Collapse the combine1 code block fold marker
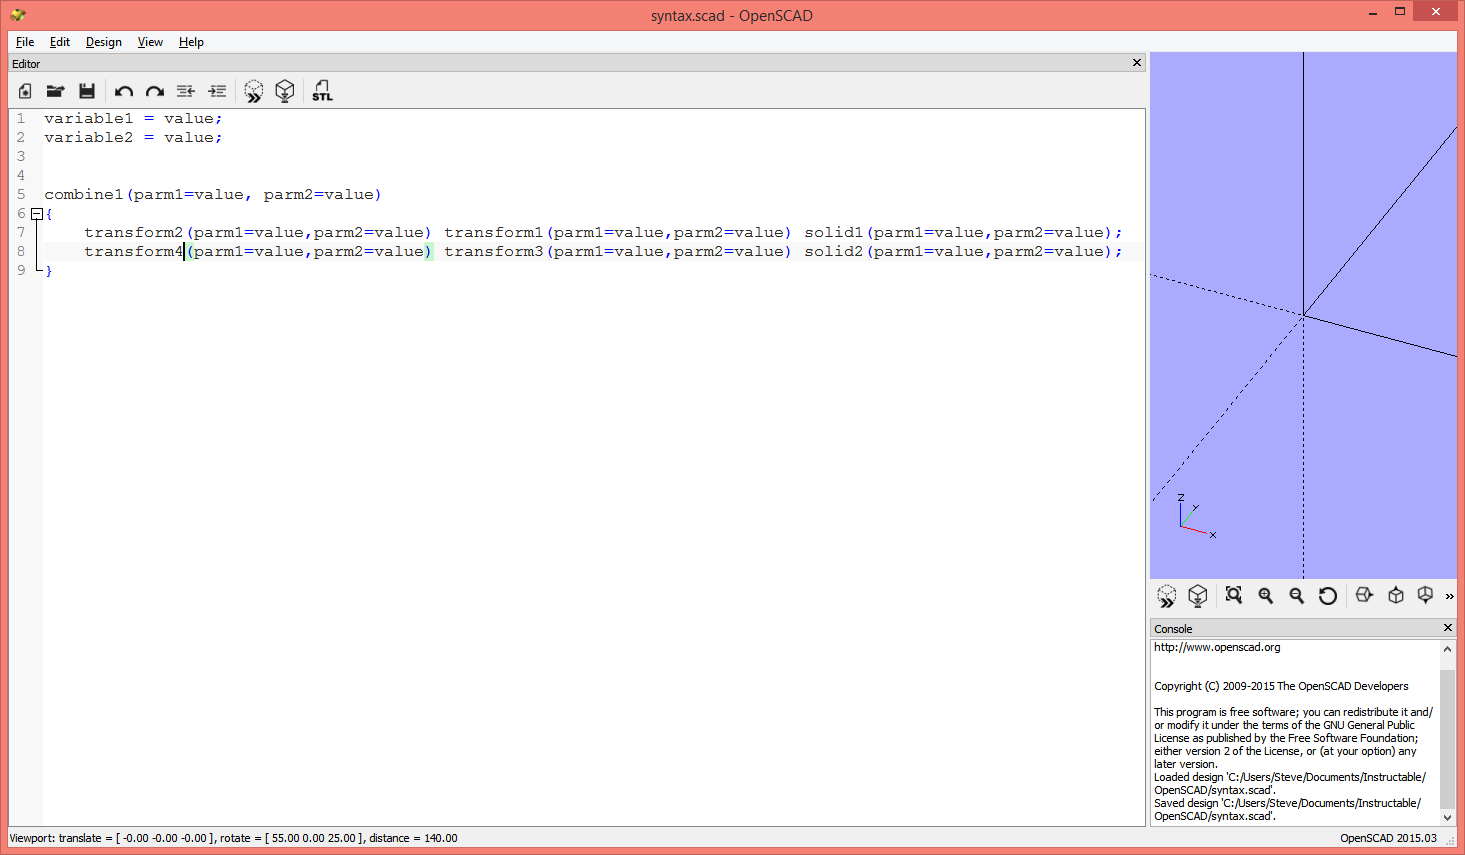1465x855 pixels. (x=36, y=213)
